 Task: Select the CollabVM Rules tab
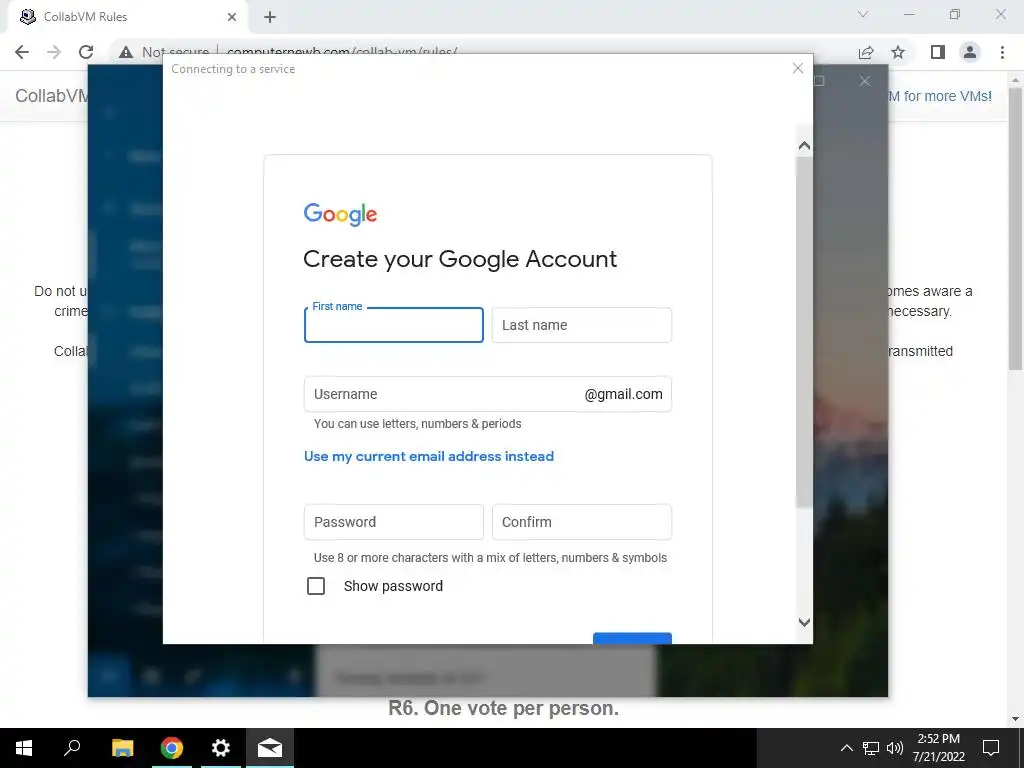127,17
